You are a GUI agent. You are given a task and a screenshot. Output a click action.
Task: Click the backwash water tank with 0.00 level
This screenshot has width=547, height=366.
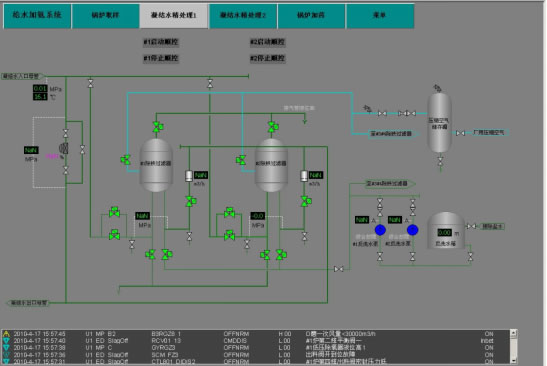[x=446, y=231]
